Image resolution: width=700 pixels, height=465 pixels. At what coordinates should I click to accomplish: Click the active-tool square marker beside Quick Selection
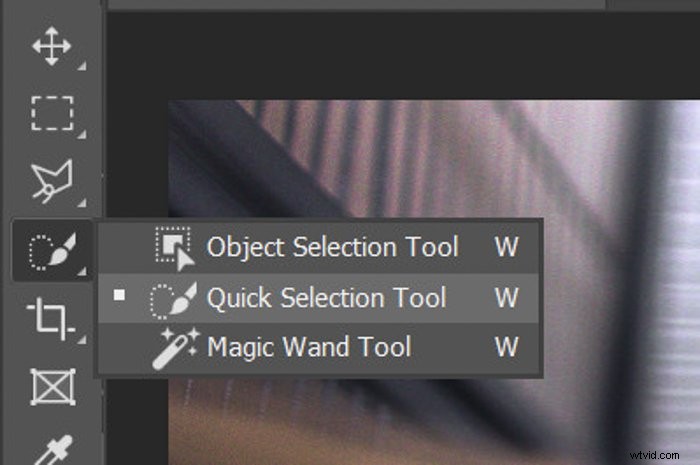(119, 295)
